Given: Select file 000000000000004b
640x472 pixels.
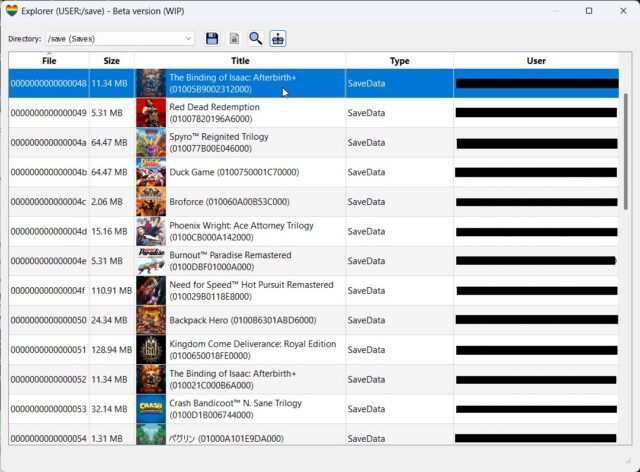Looking at the screenshot, I should [x=49, y=172].
